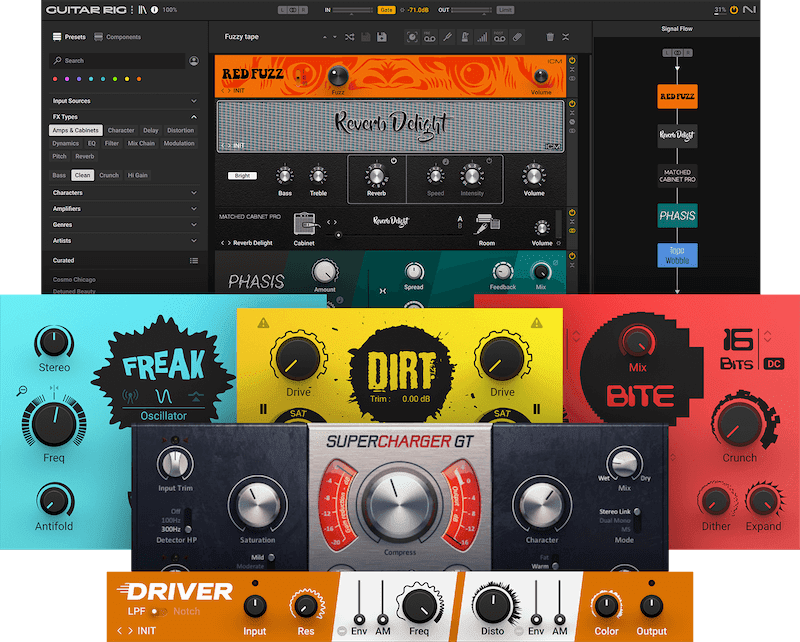Toggle the main power button in header
The width and height of the screenshot is (800, 642).
tap(734, 10)
